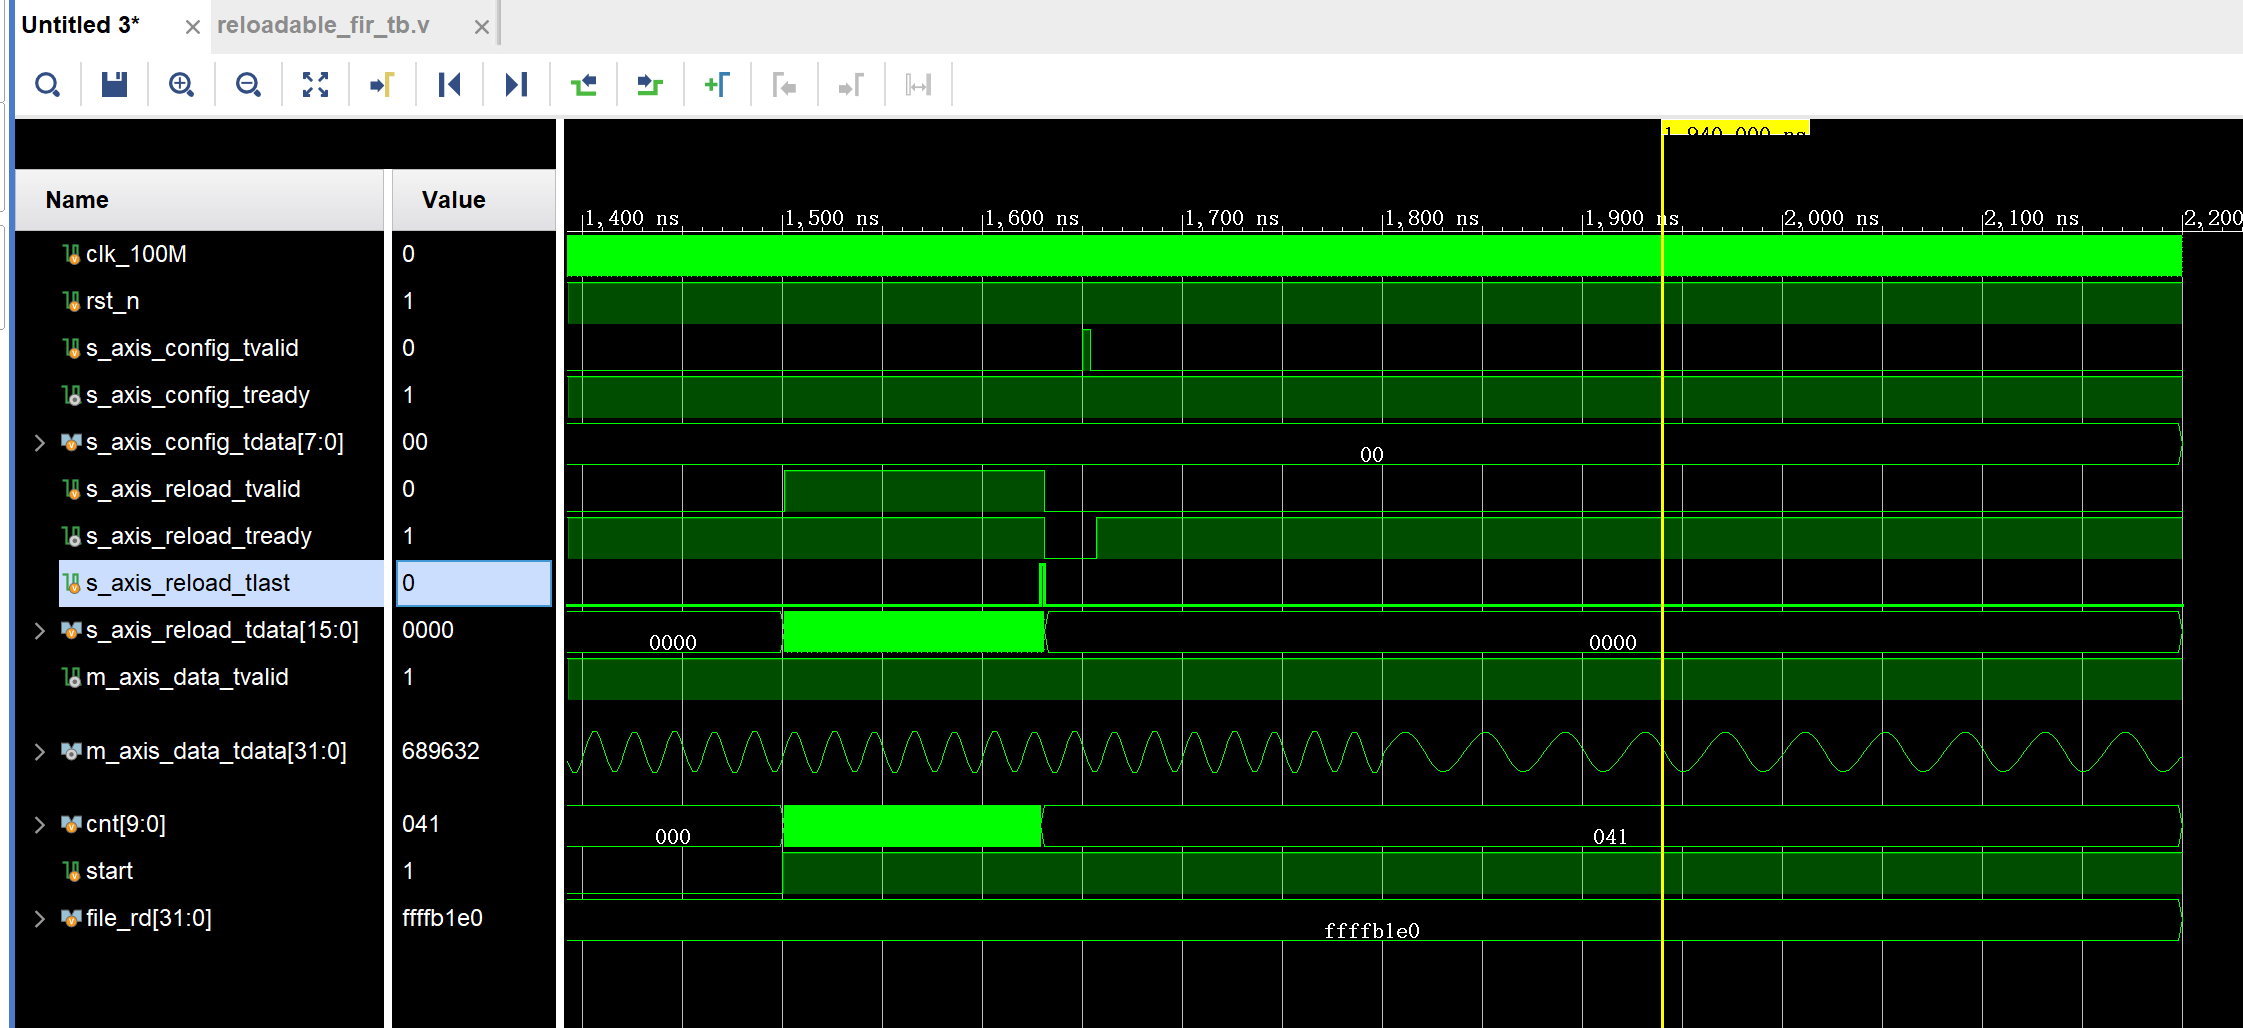Select the m_axis_data_tvalid signal
2243x1028 pixels.
[x=187, y=677]
